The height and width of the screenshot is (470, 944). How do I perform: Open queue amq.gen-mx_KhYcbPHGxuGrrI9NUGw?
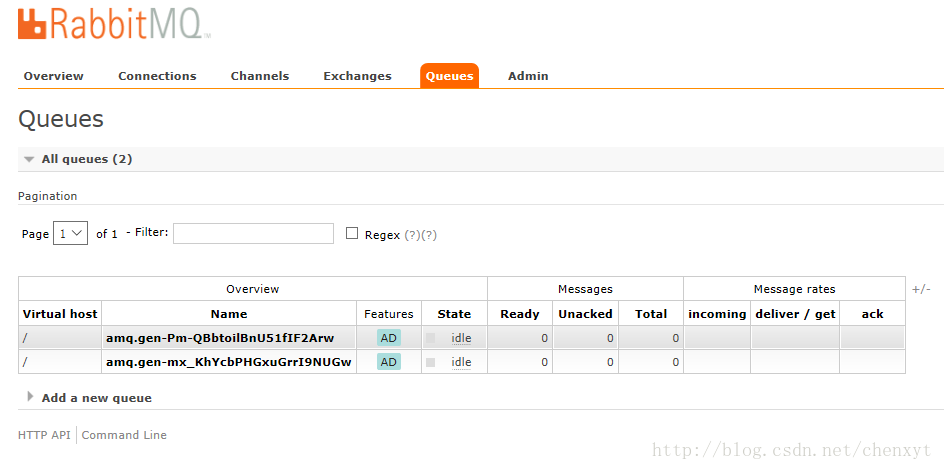click(x=229, y=362)
